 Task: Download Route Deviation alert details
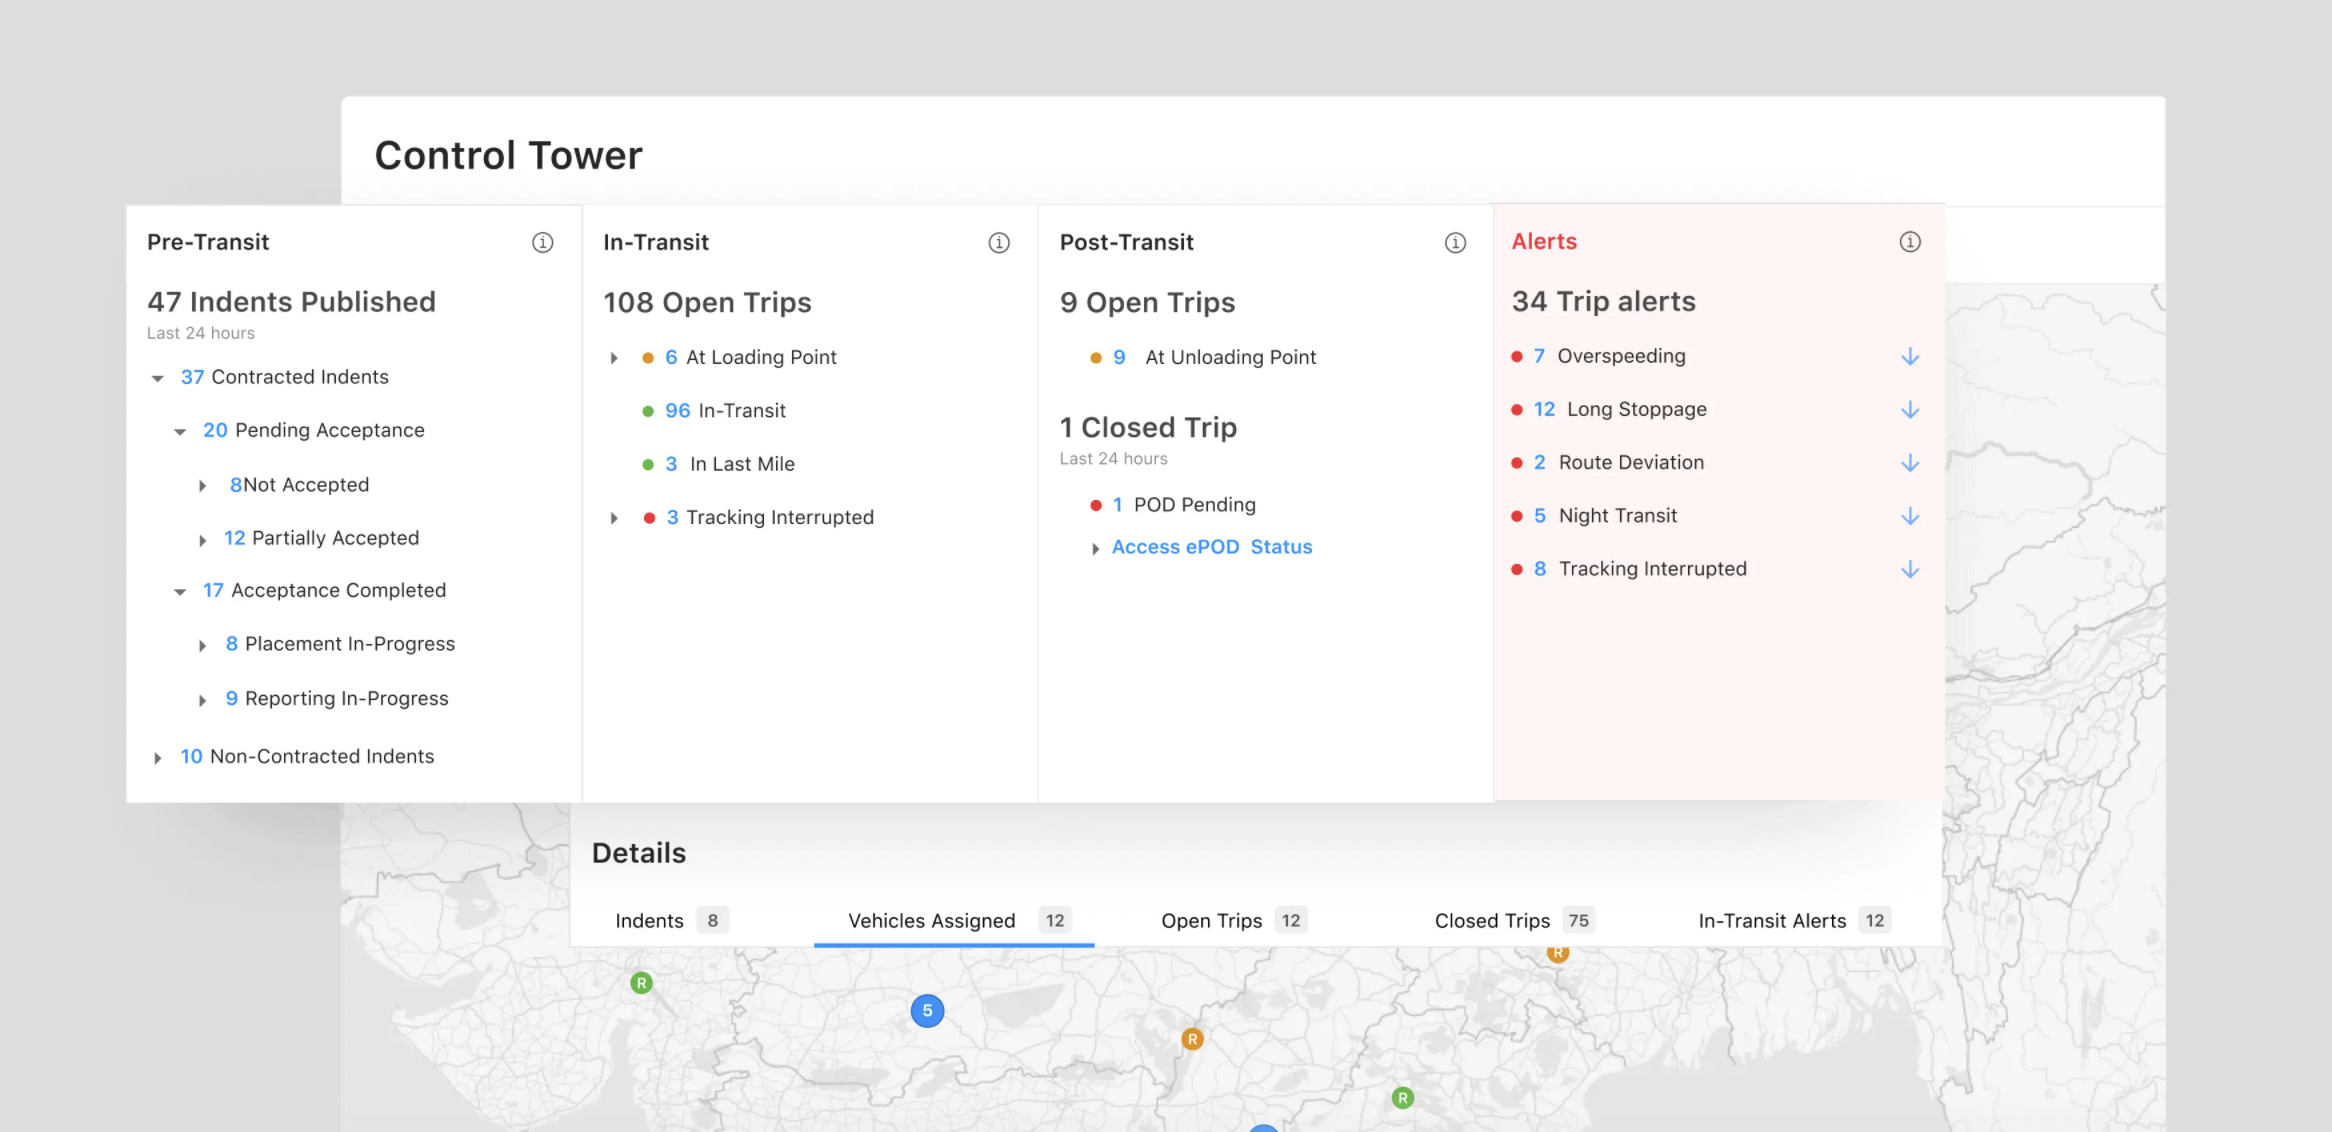pyautogui.click(x=1911, y=462)
